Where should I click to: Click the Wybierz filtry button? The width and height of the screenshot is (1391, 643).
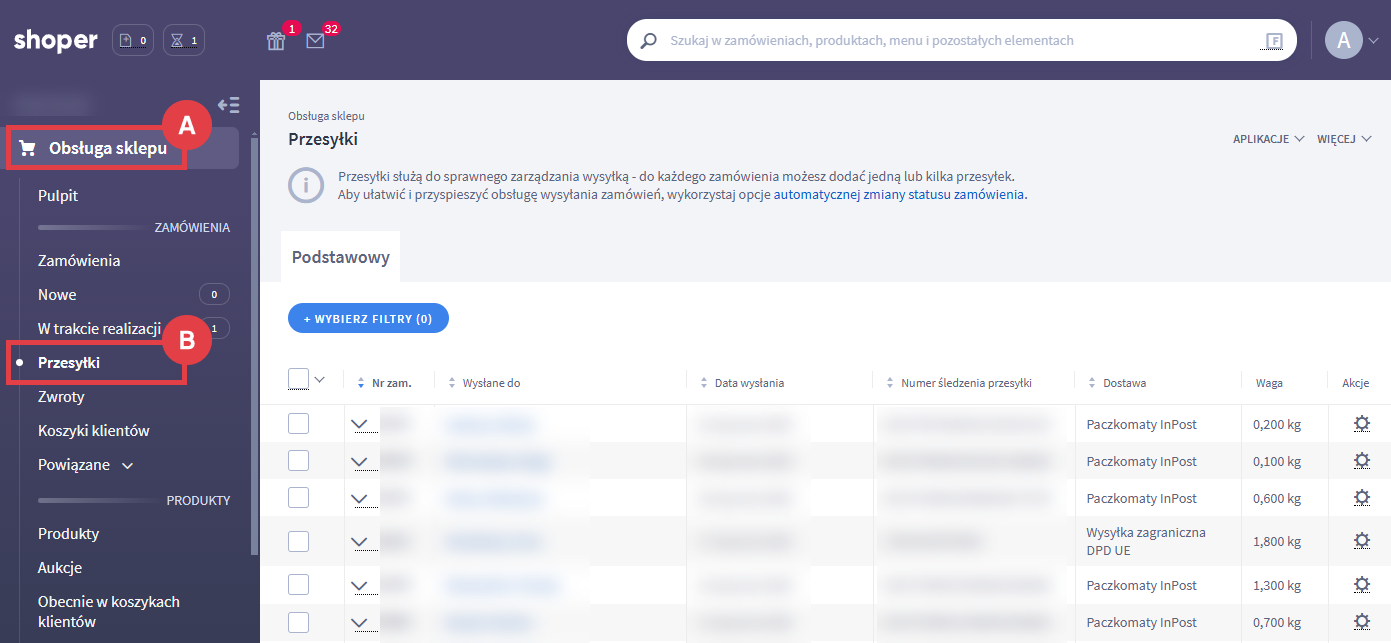368,319
